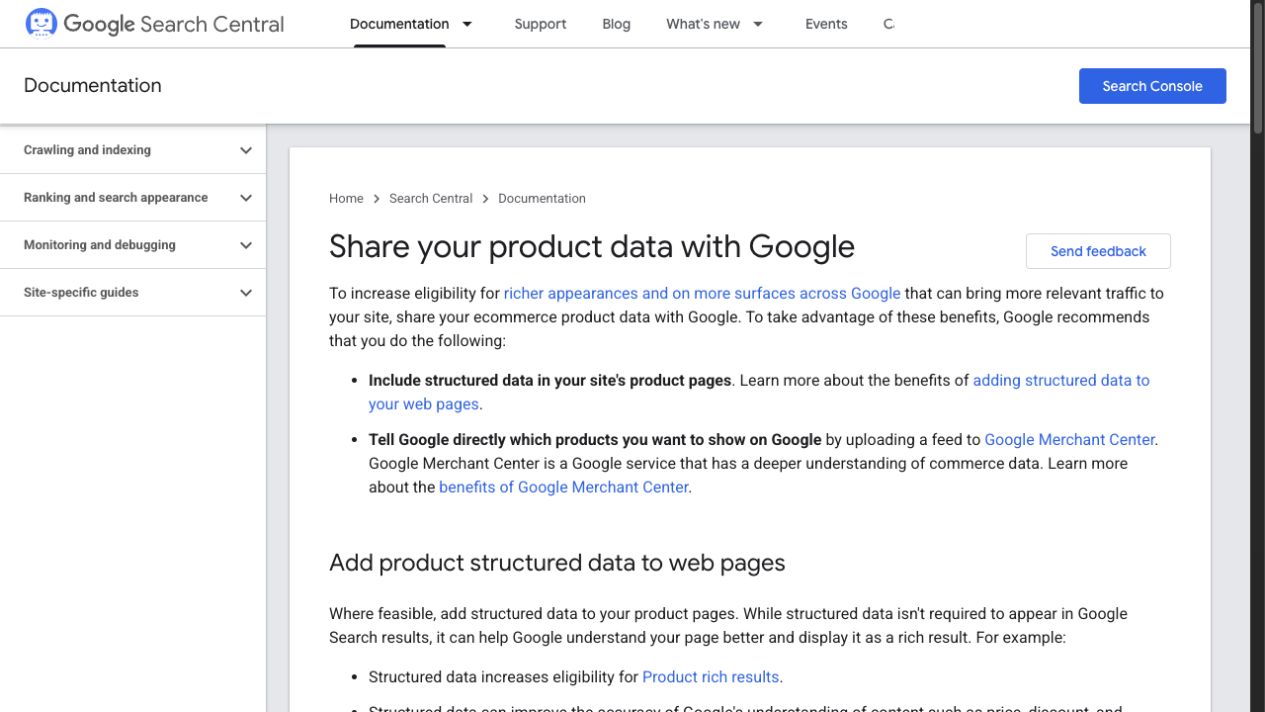Viewport: 1265px width, 712px height.
Task: Click the Send feedback button
Action: (1098, 251)
